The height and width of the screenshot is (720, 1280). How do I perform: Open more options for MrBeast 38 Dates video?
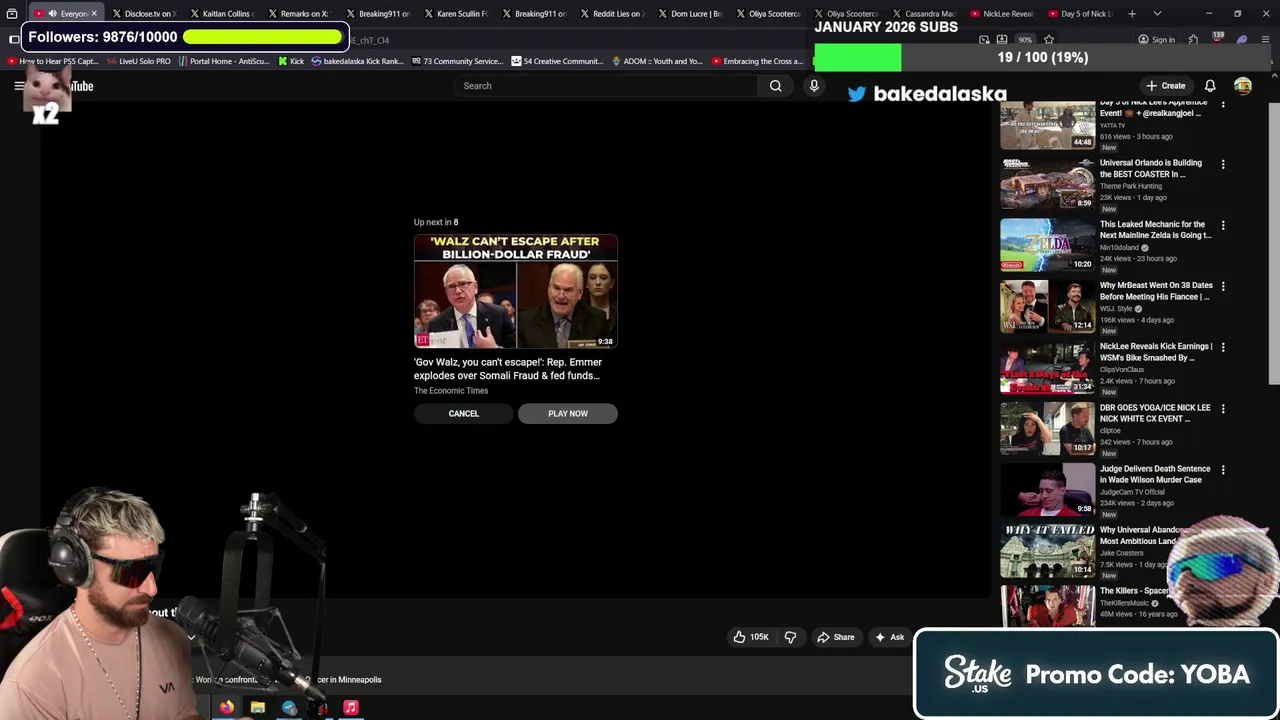pyautogui.click(x=1223, y=286)
